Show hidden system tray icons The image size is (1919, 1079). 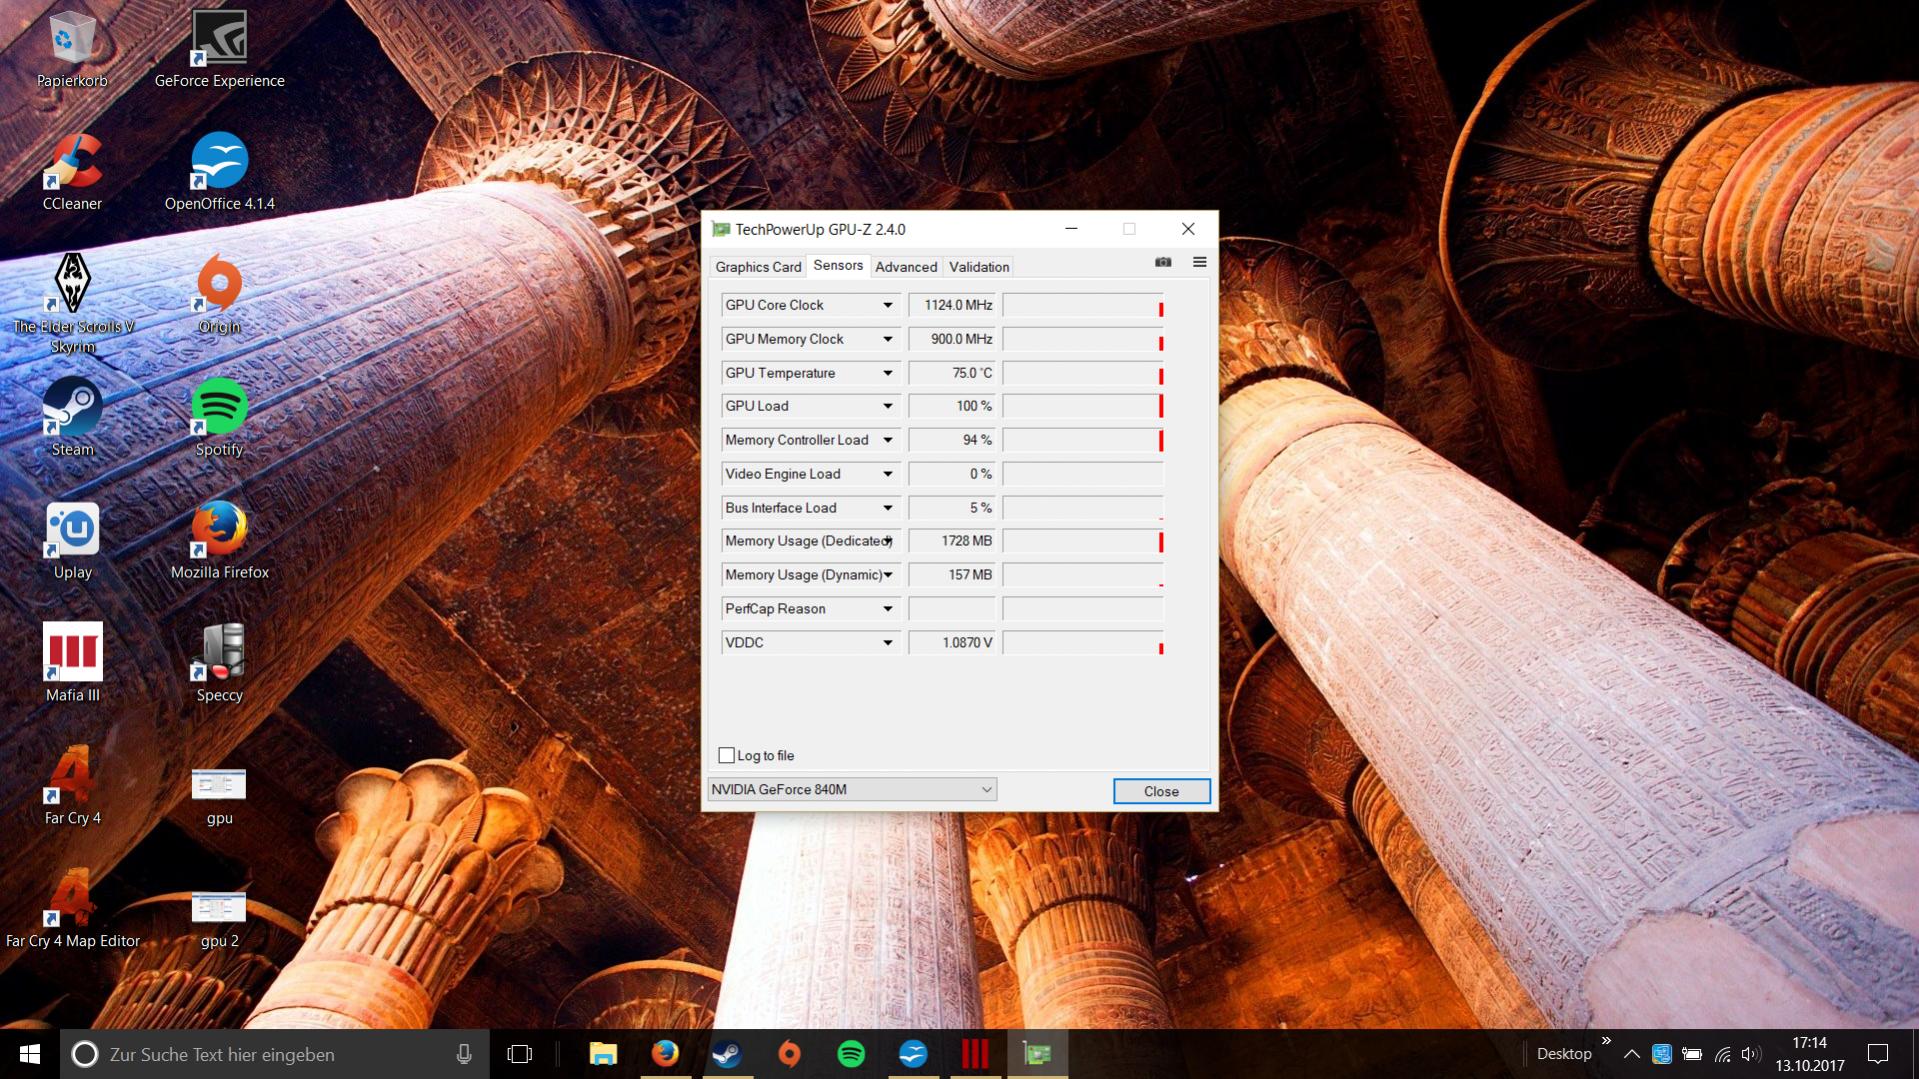pyautogui.click(x=1631, y=1054)
